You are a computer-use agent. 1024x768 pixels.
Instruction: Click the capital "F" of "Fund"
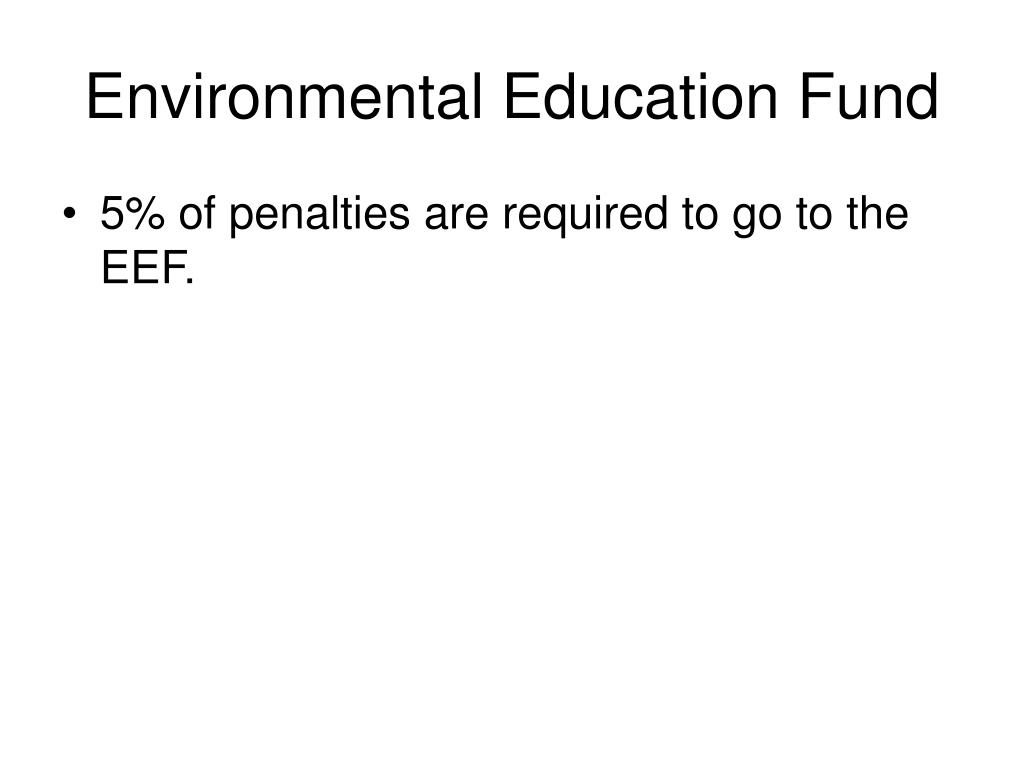point(815,97)
